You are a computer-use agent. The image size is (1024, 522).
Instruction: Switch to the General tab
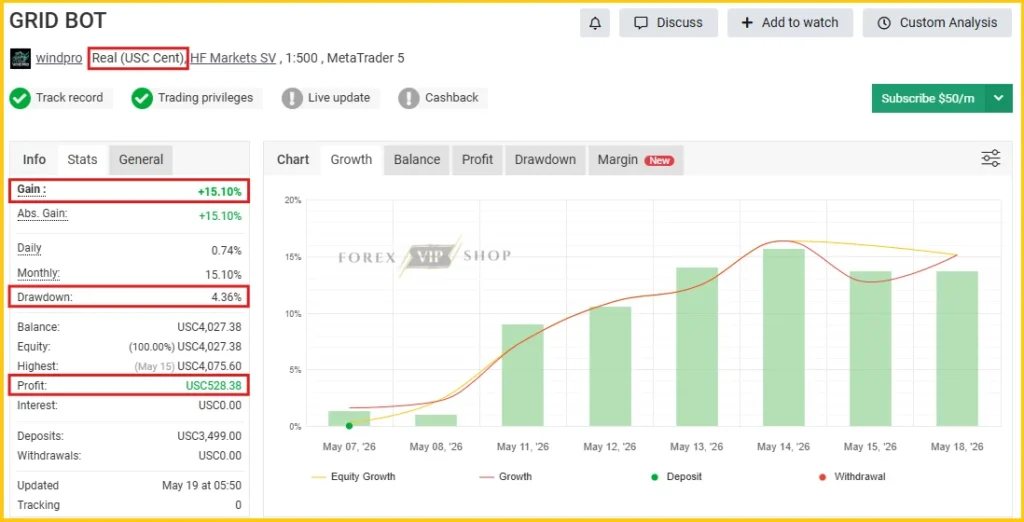pos(141,159)
